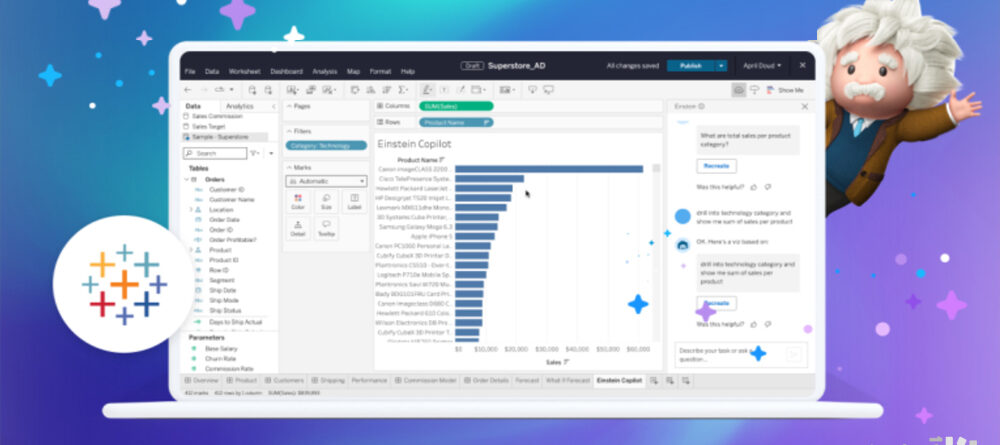The width and height of the screenshot is (1000, 445).
Task: Click the Publish button
Action: [691, 65]
